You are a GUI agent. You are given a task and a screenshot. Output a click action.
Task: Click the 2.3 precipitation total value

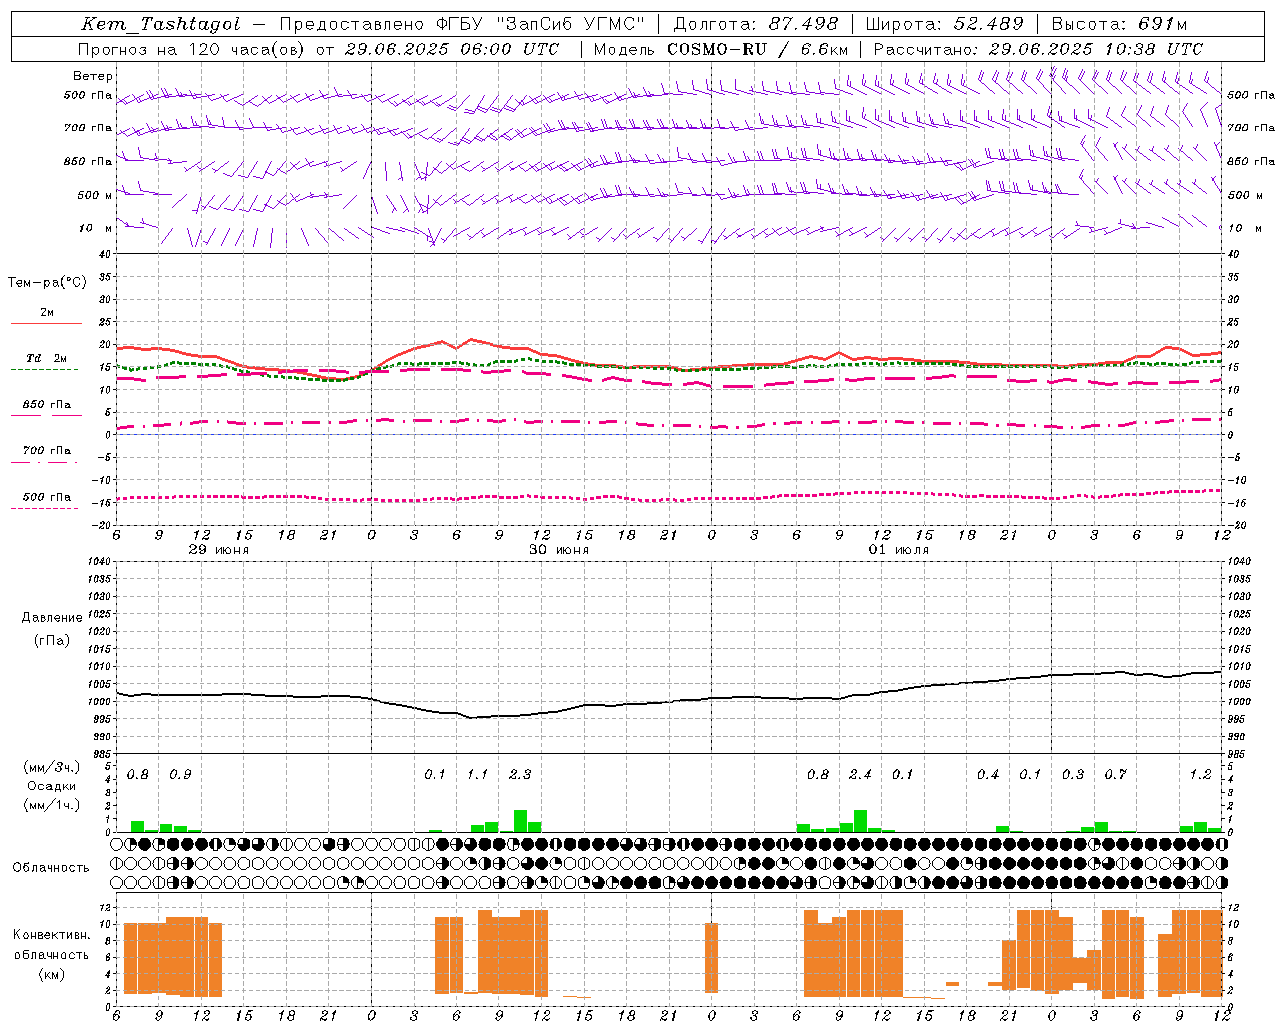tap(520, 775)
